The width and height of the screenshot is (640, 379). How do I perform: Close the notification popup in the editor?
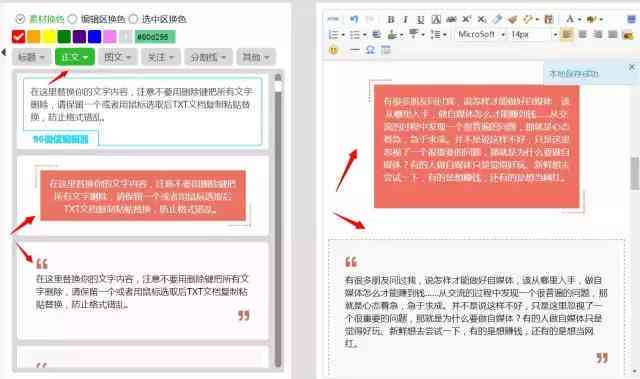632,67
